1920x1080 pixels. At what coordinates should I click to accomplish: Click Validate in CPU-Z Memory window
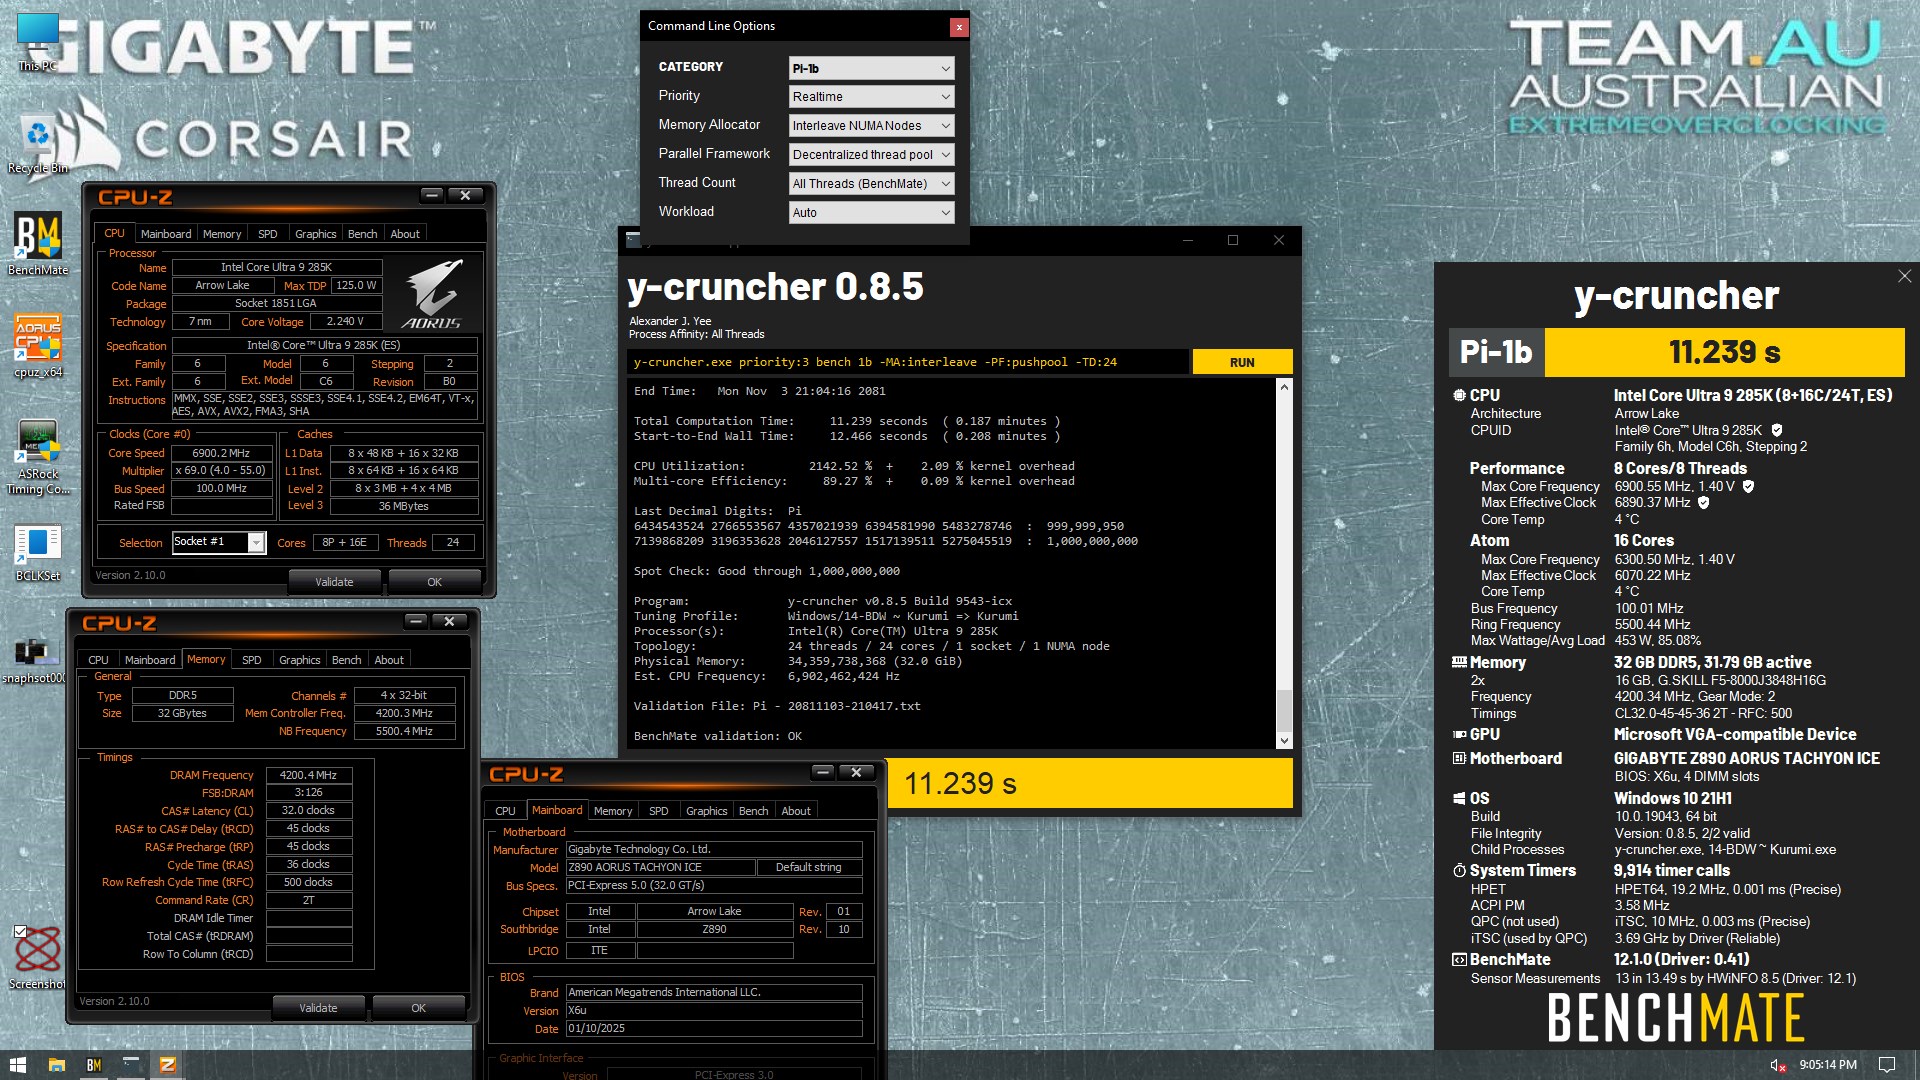coord(318,1008)
